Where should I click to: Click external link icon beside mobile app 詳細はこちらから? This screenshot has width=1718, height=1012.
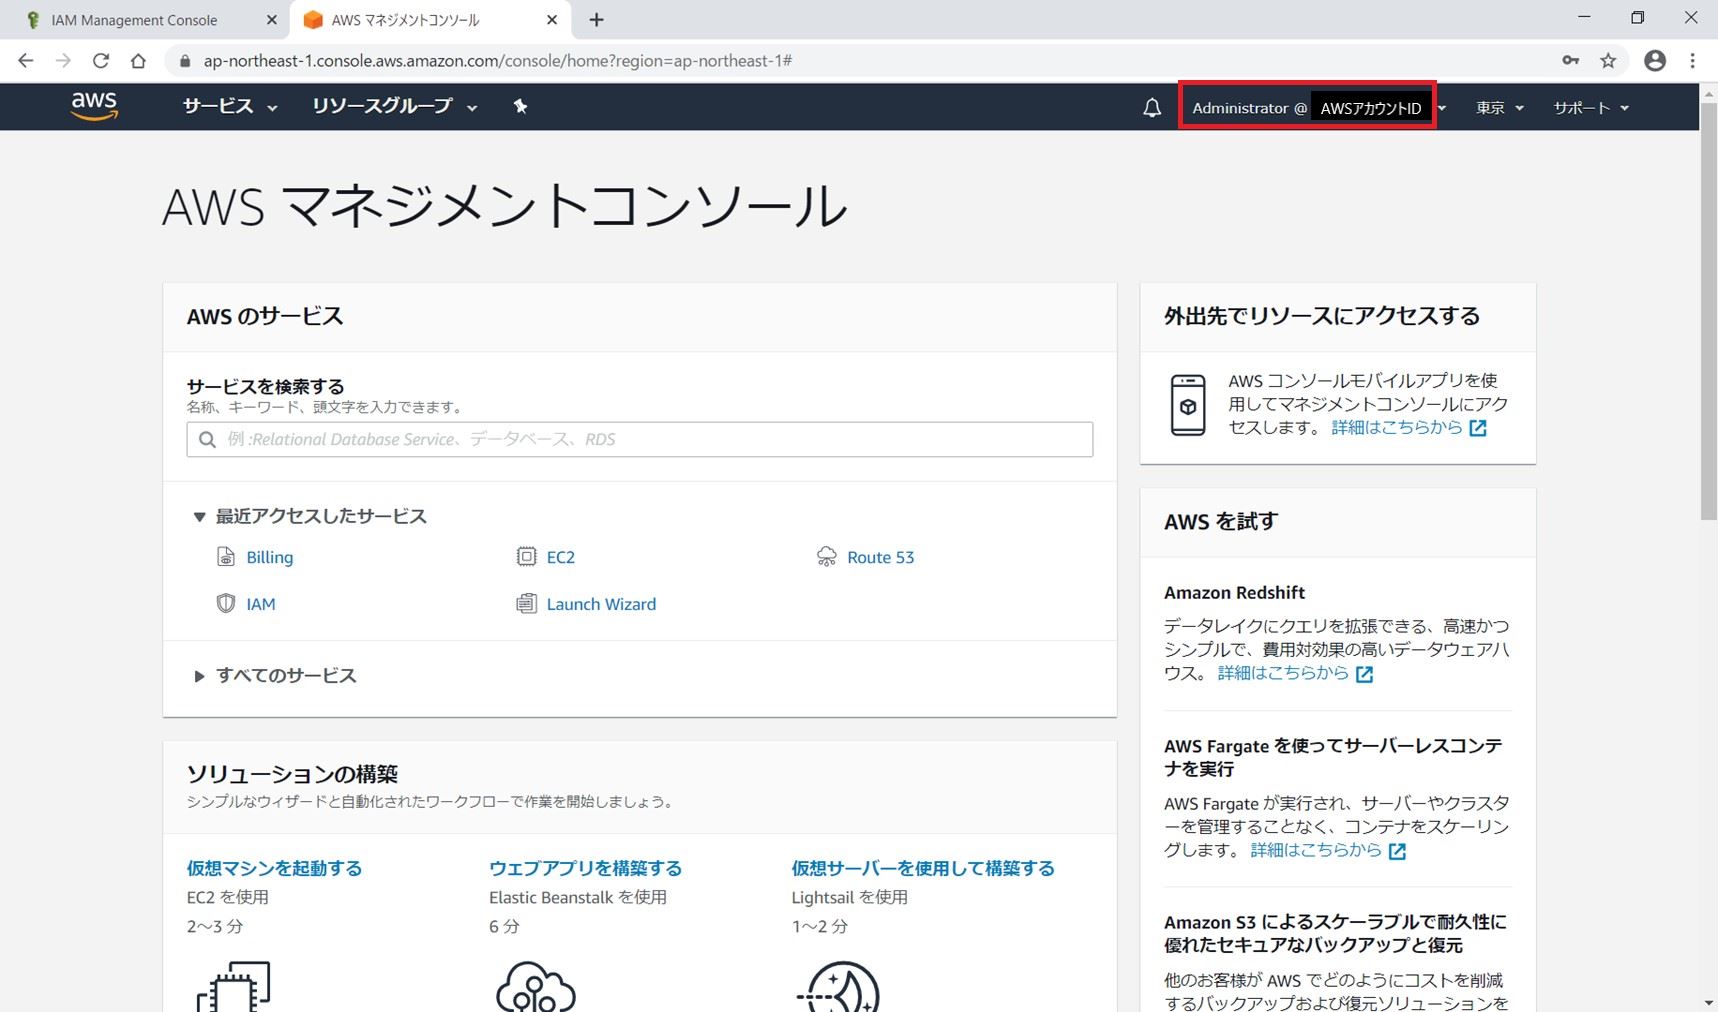(x=1478, y=428)
